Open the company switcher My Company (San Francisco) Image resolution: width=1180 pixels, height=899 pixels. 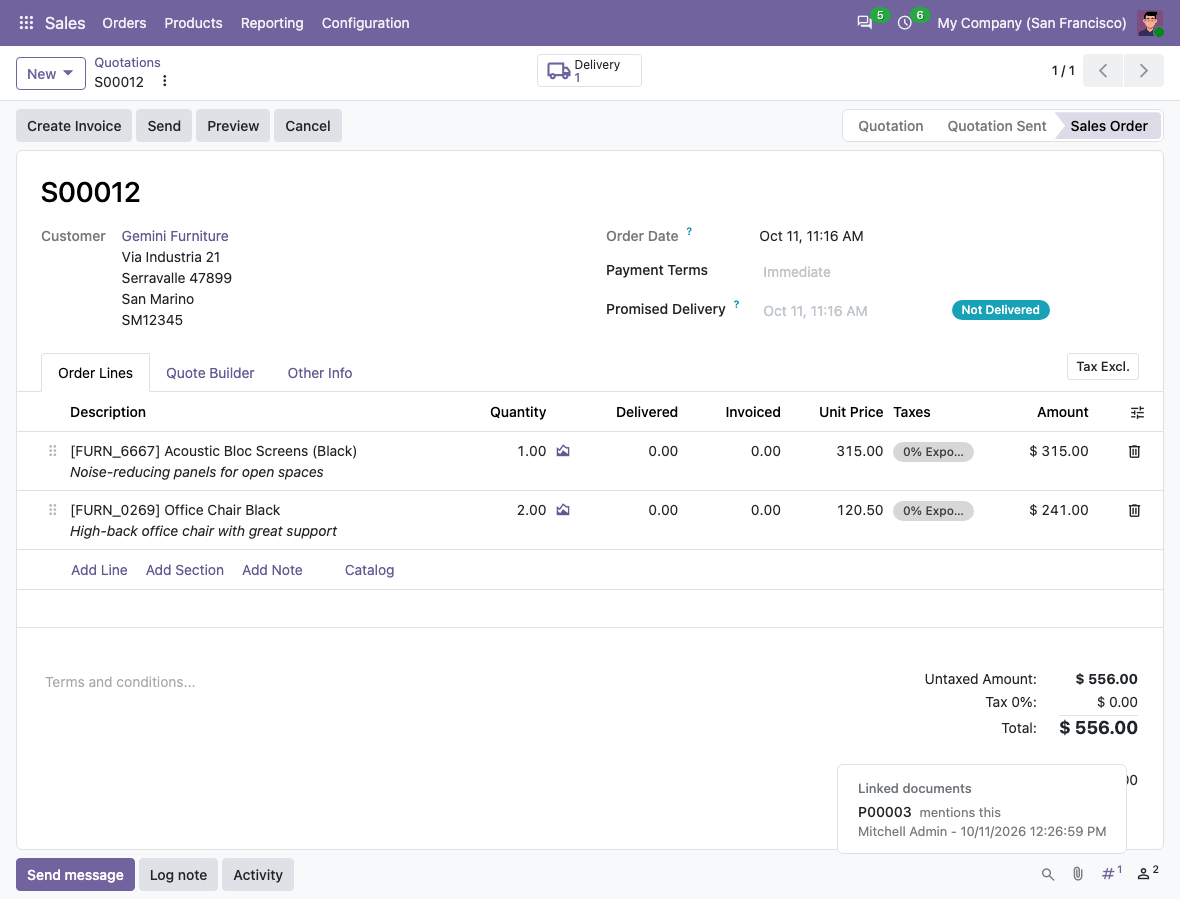coord(1031,23)
